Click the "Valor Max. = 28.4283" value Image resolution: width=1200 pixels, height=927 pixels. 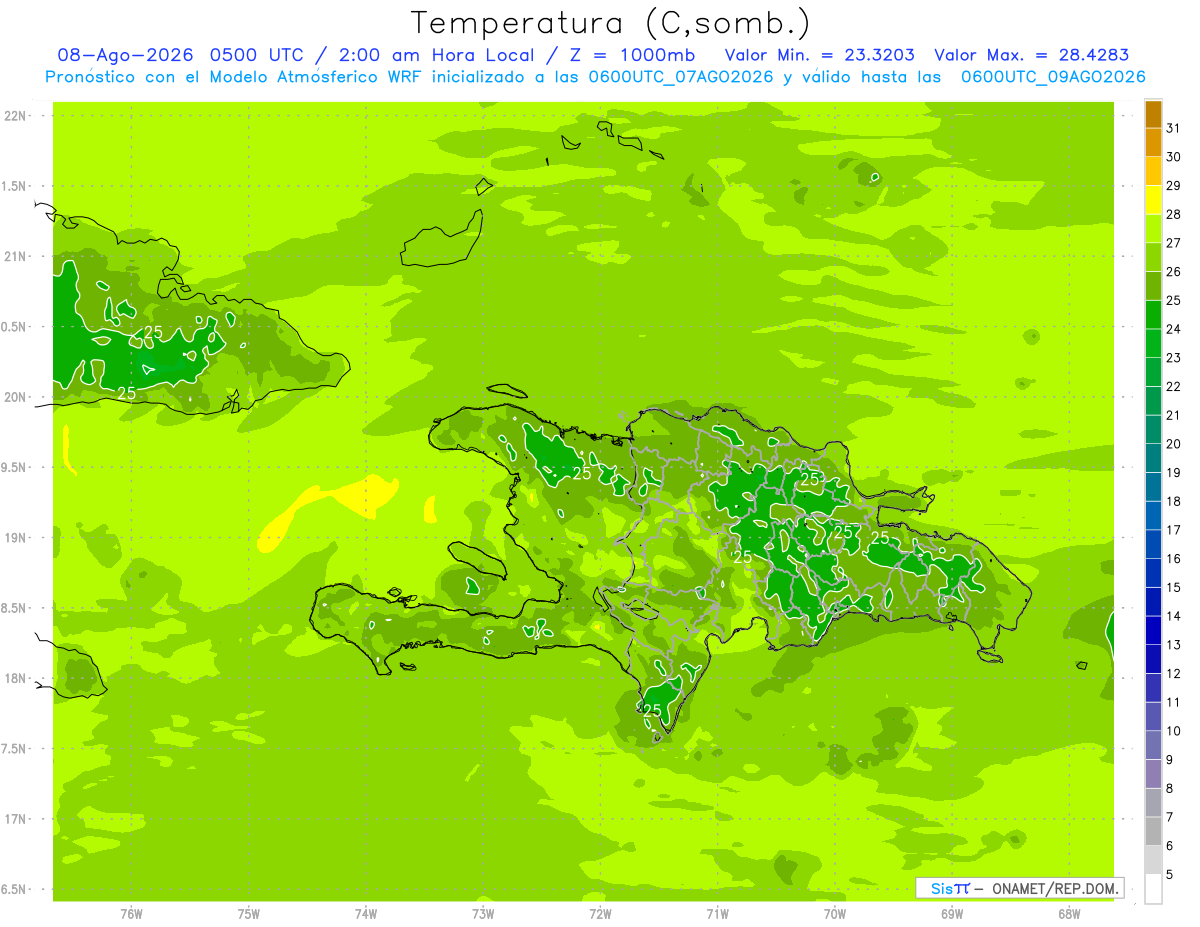(x=1031, y=55)
